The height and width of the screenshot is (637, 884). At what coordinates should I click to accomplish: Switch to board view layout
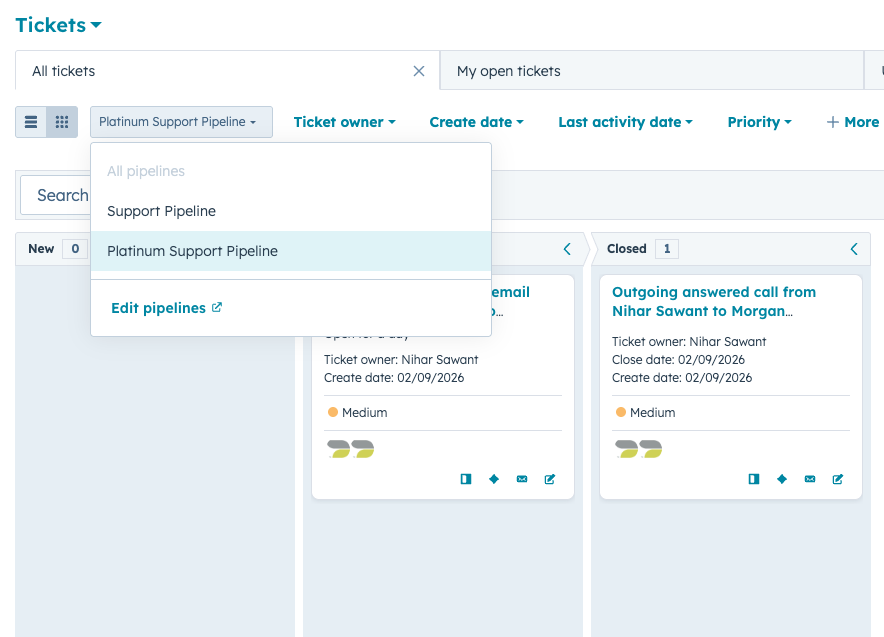pyautogui.click(x=62, y=121)
